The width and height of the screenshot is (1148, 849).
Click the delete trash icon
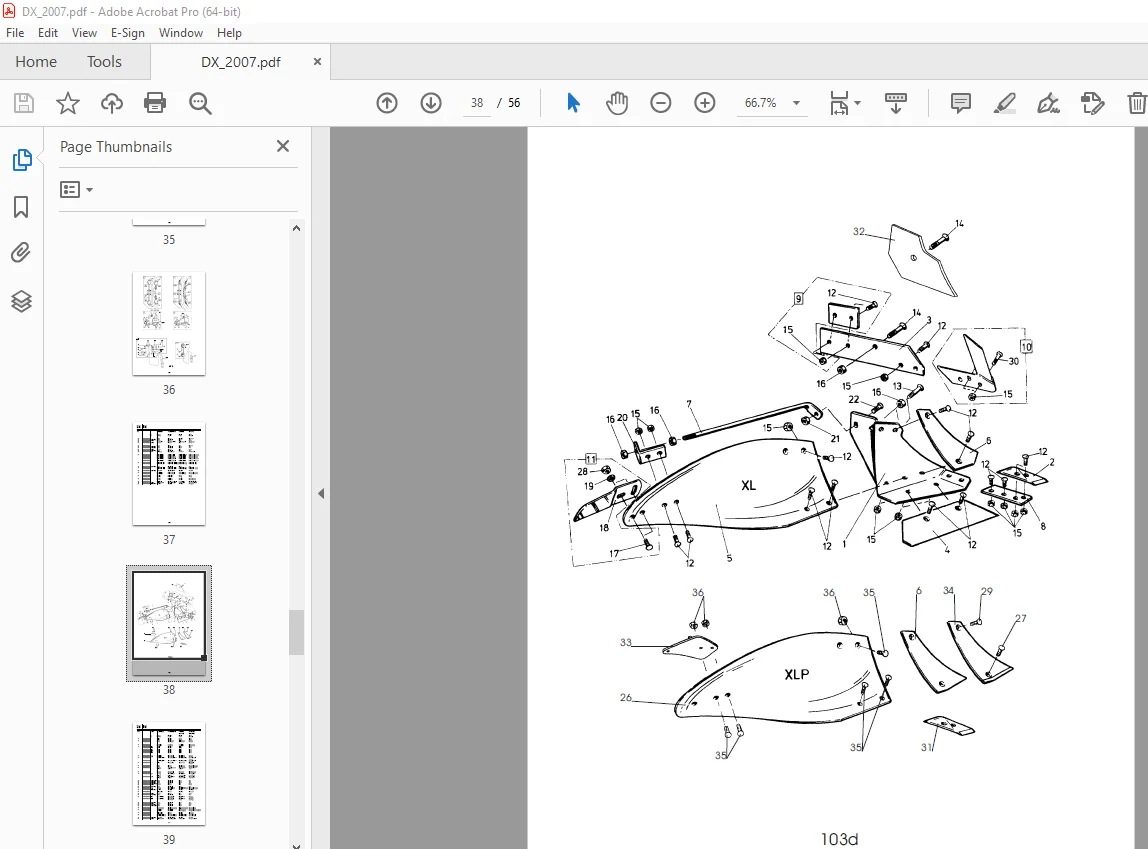pos(1136,103)
